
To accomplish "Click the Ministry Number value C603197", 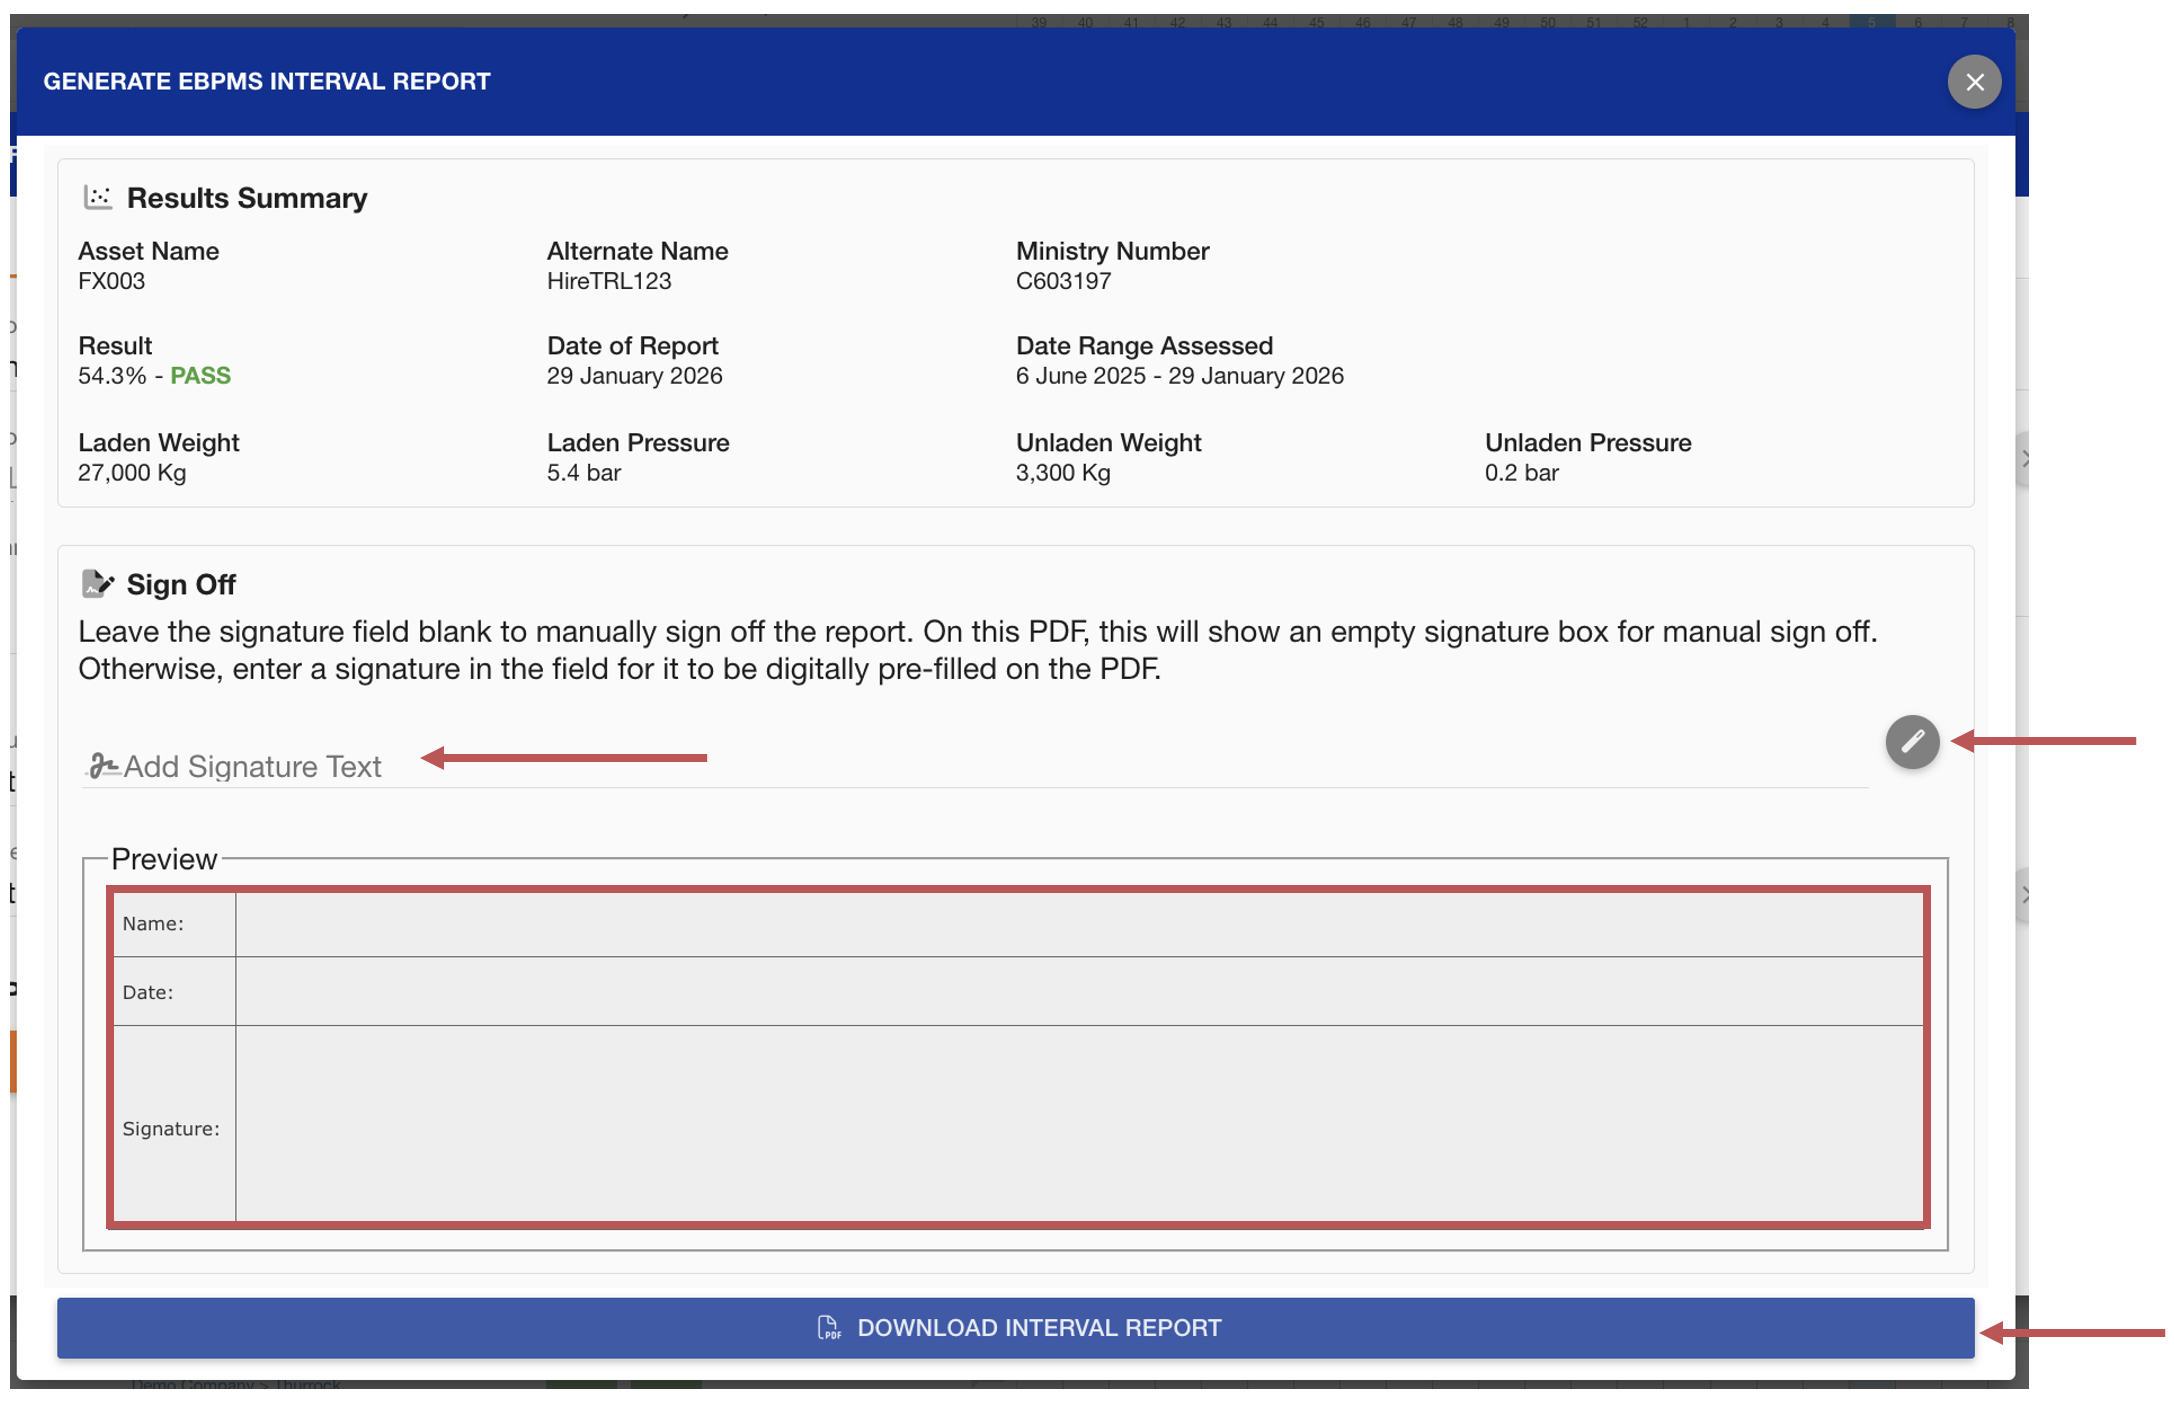I will coord(1063,281).
